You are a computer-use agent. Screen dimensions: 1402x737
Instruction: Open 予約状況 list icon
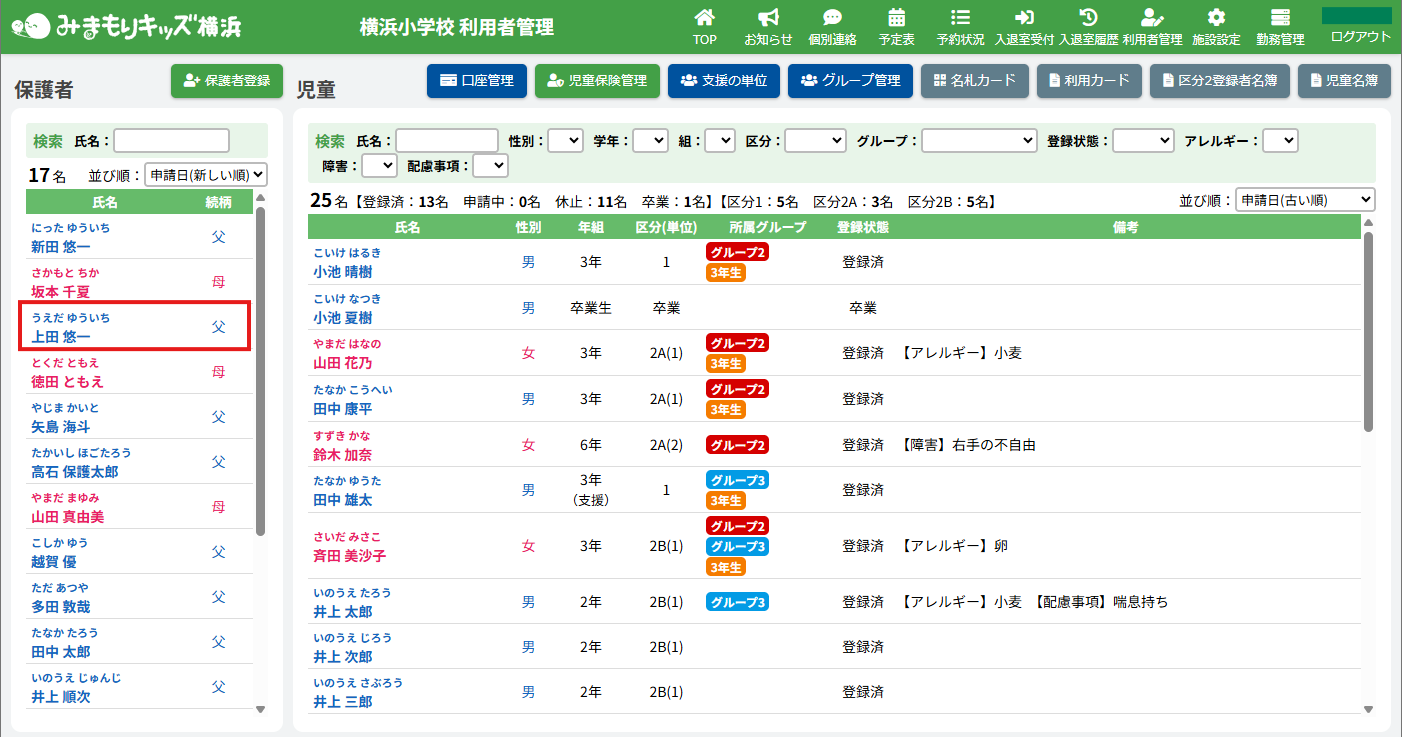[960, 18]
